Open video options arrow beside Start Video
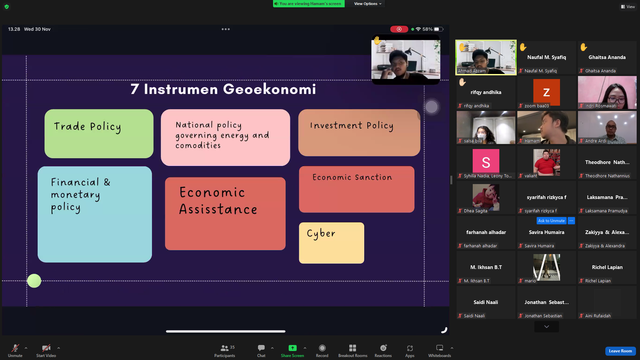Image resolution: width=640 pixels, height=360 pixels. [x=58, y=348]
